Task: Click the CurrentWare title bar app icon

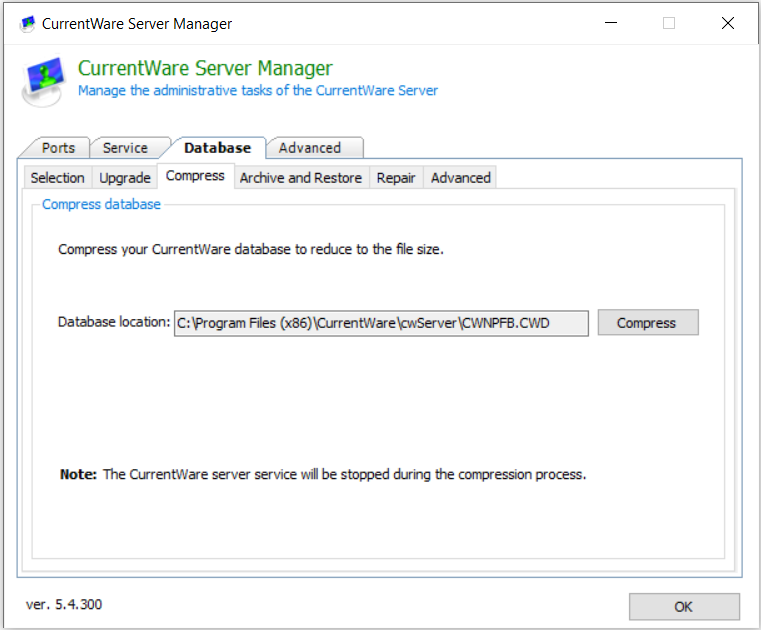Action: pos(28,23)
